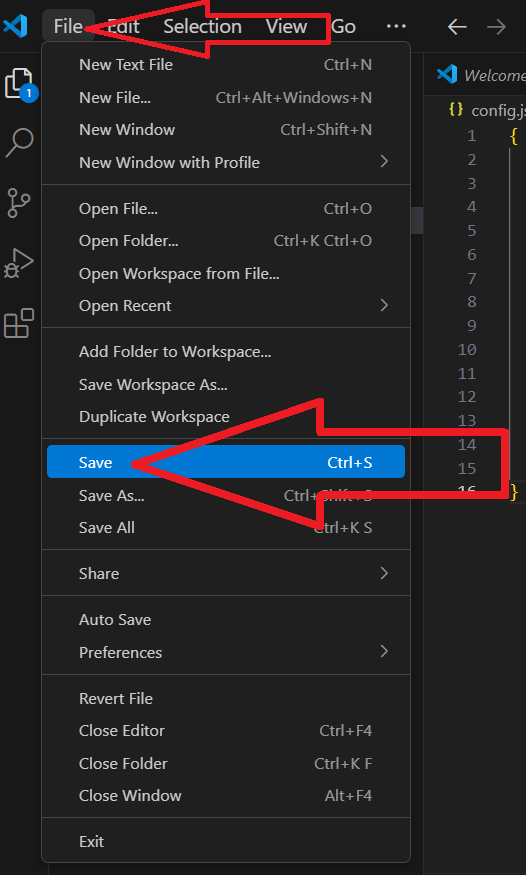This screenshot has width=526, height=875.
Task: Open the Search view icon
Action: pyautogui.click(x=20, y=143)
